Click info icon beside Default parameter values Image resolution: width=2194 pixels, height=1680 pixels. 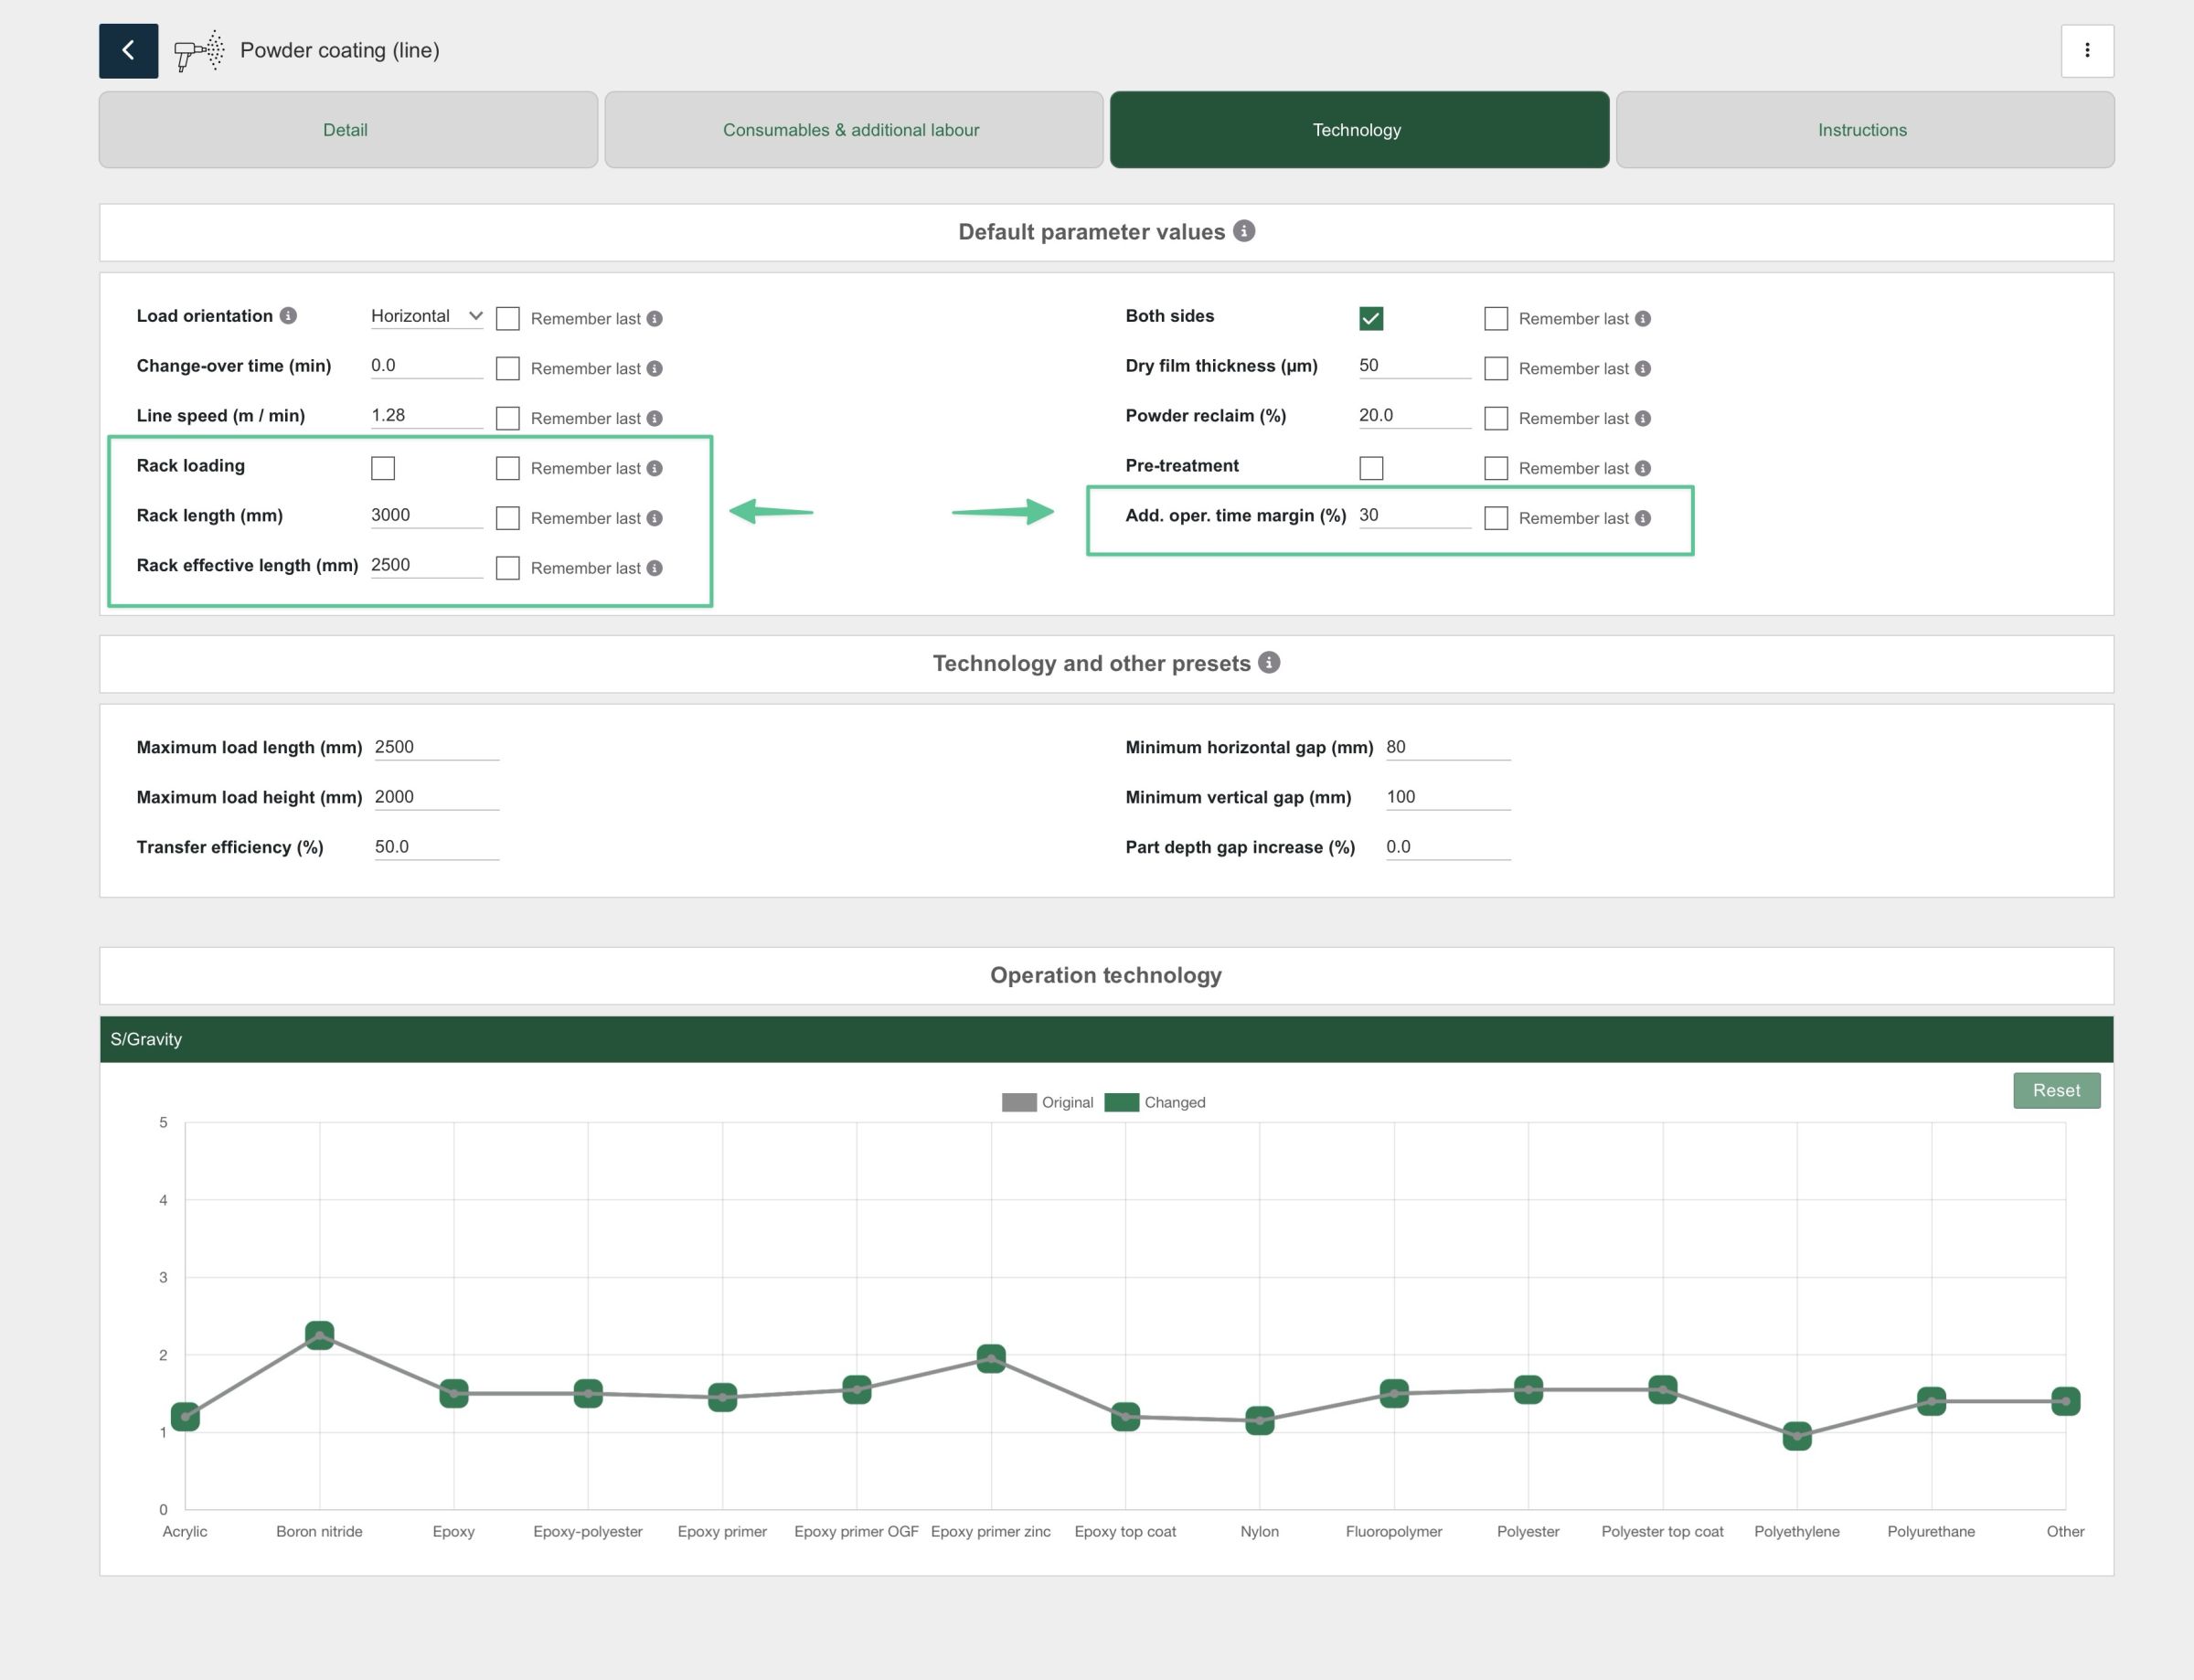[1243, 231]
